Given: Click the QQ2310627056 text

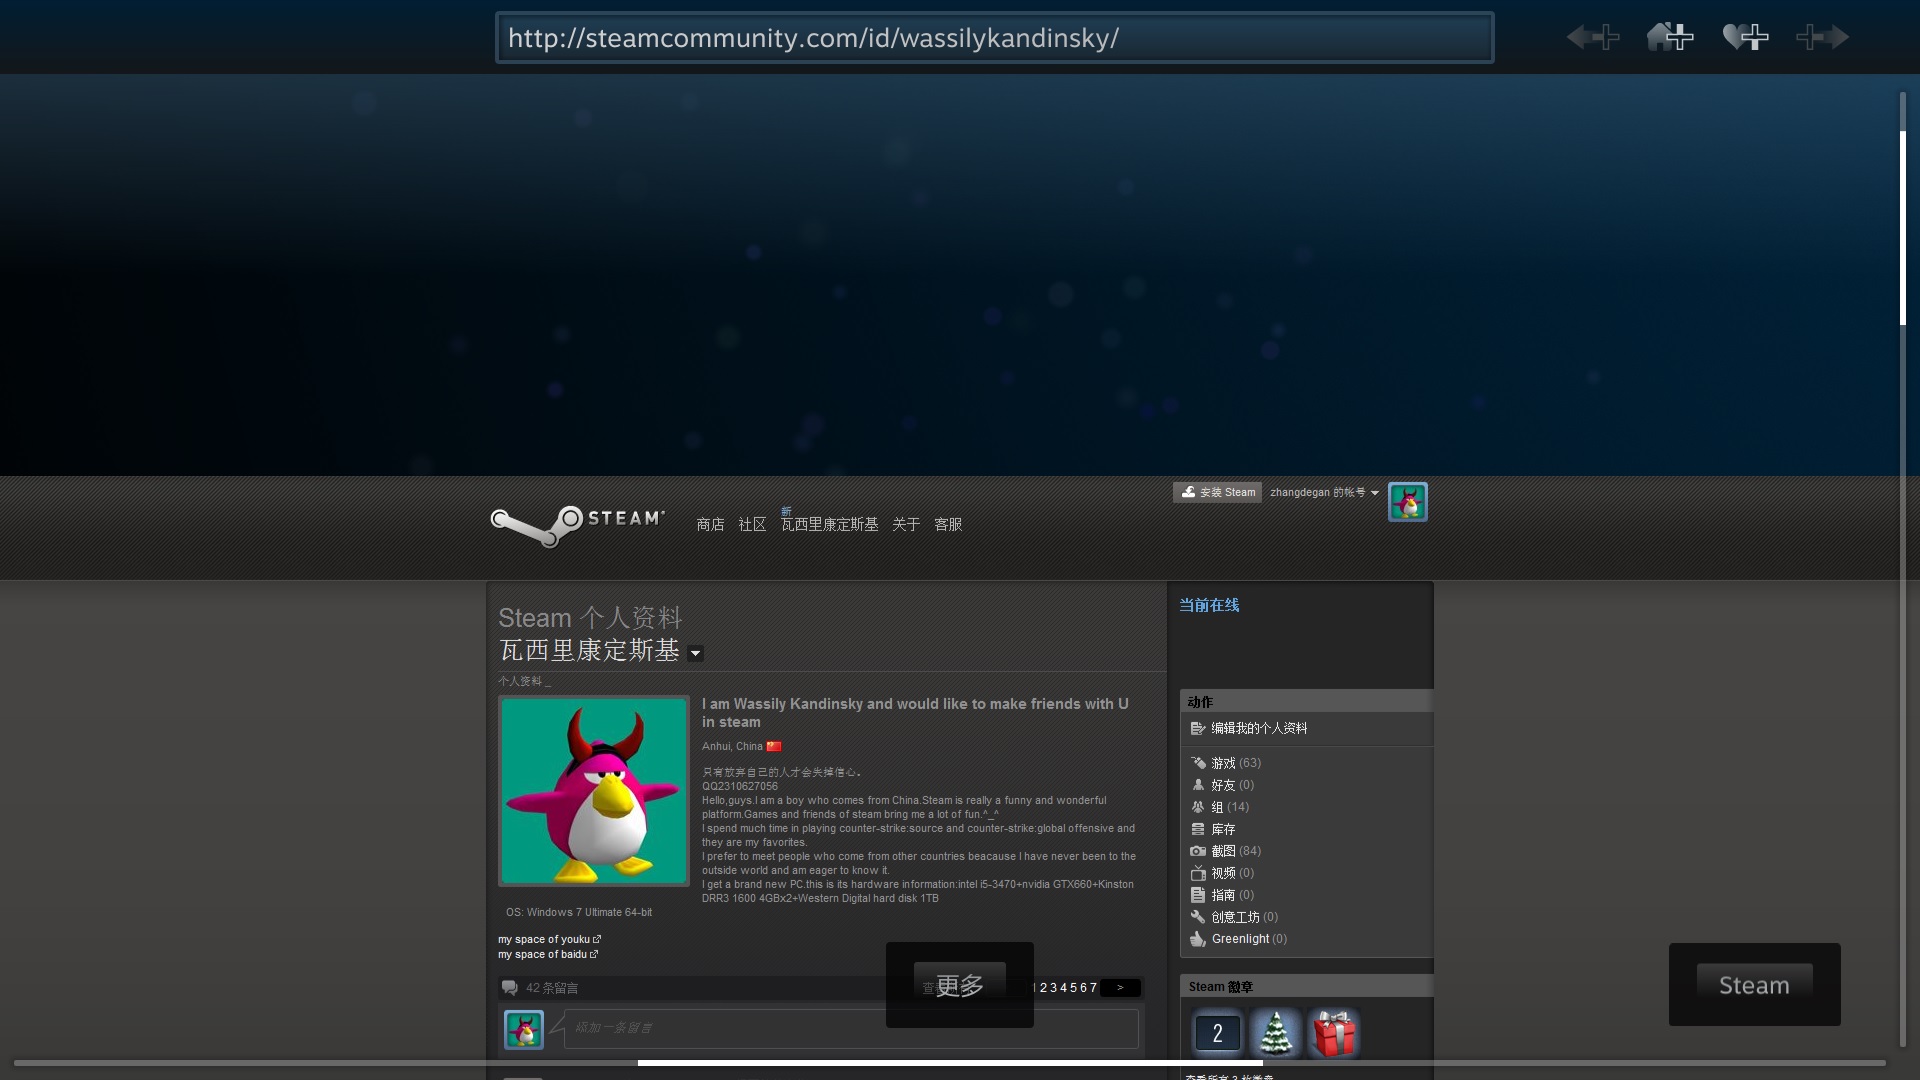Looking at the screenshot, I should click(740, 787).
